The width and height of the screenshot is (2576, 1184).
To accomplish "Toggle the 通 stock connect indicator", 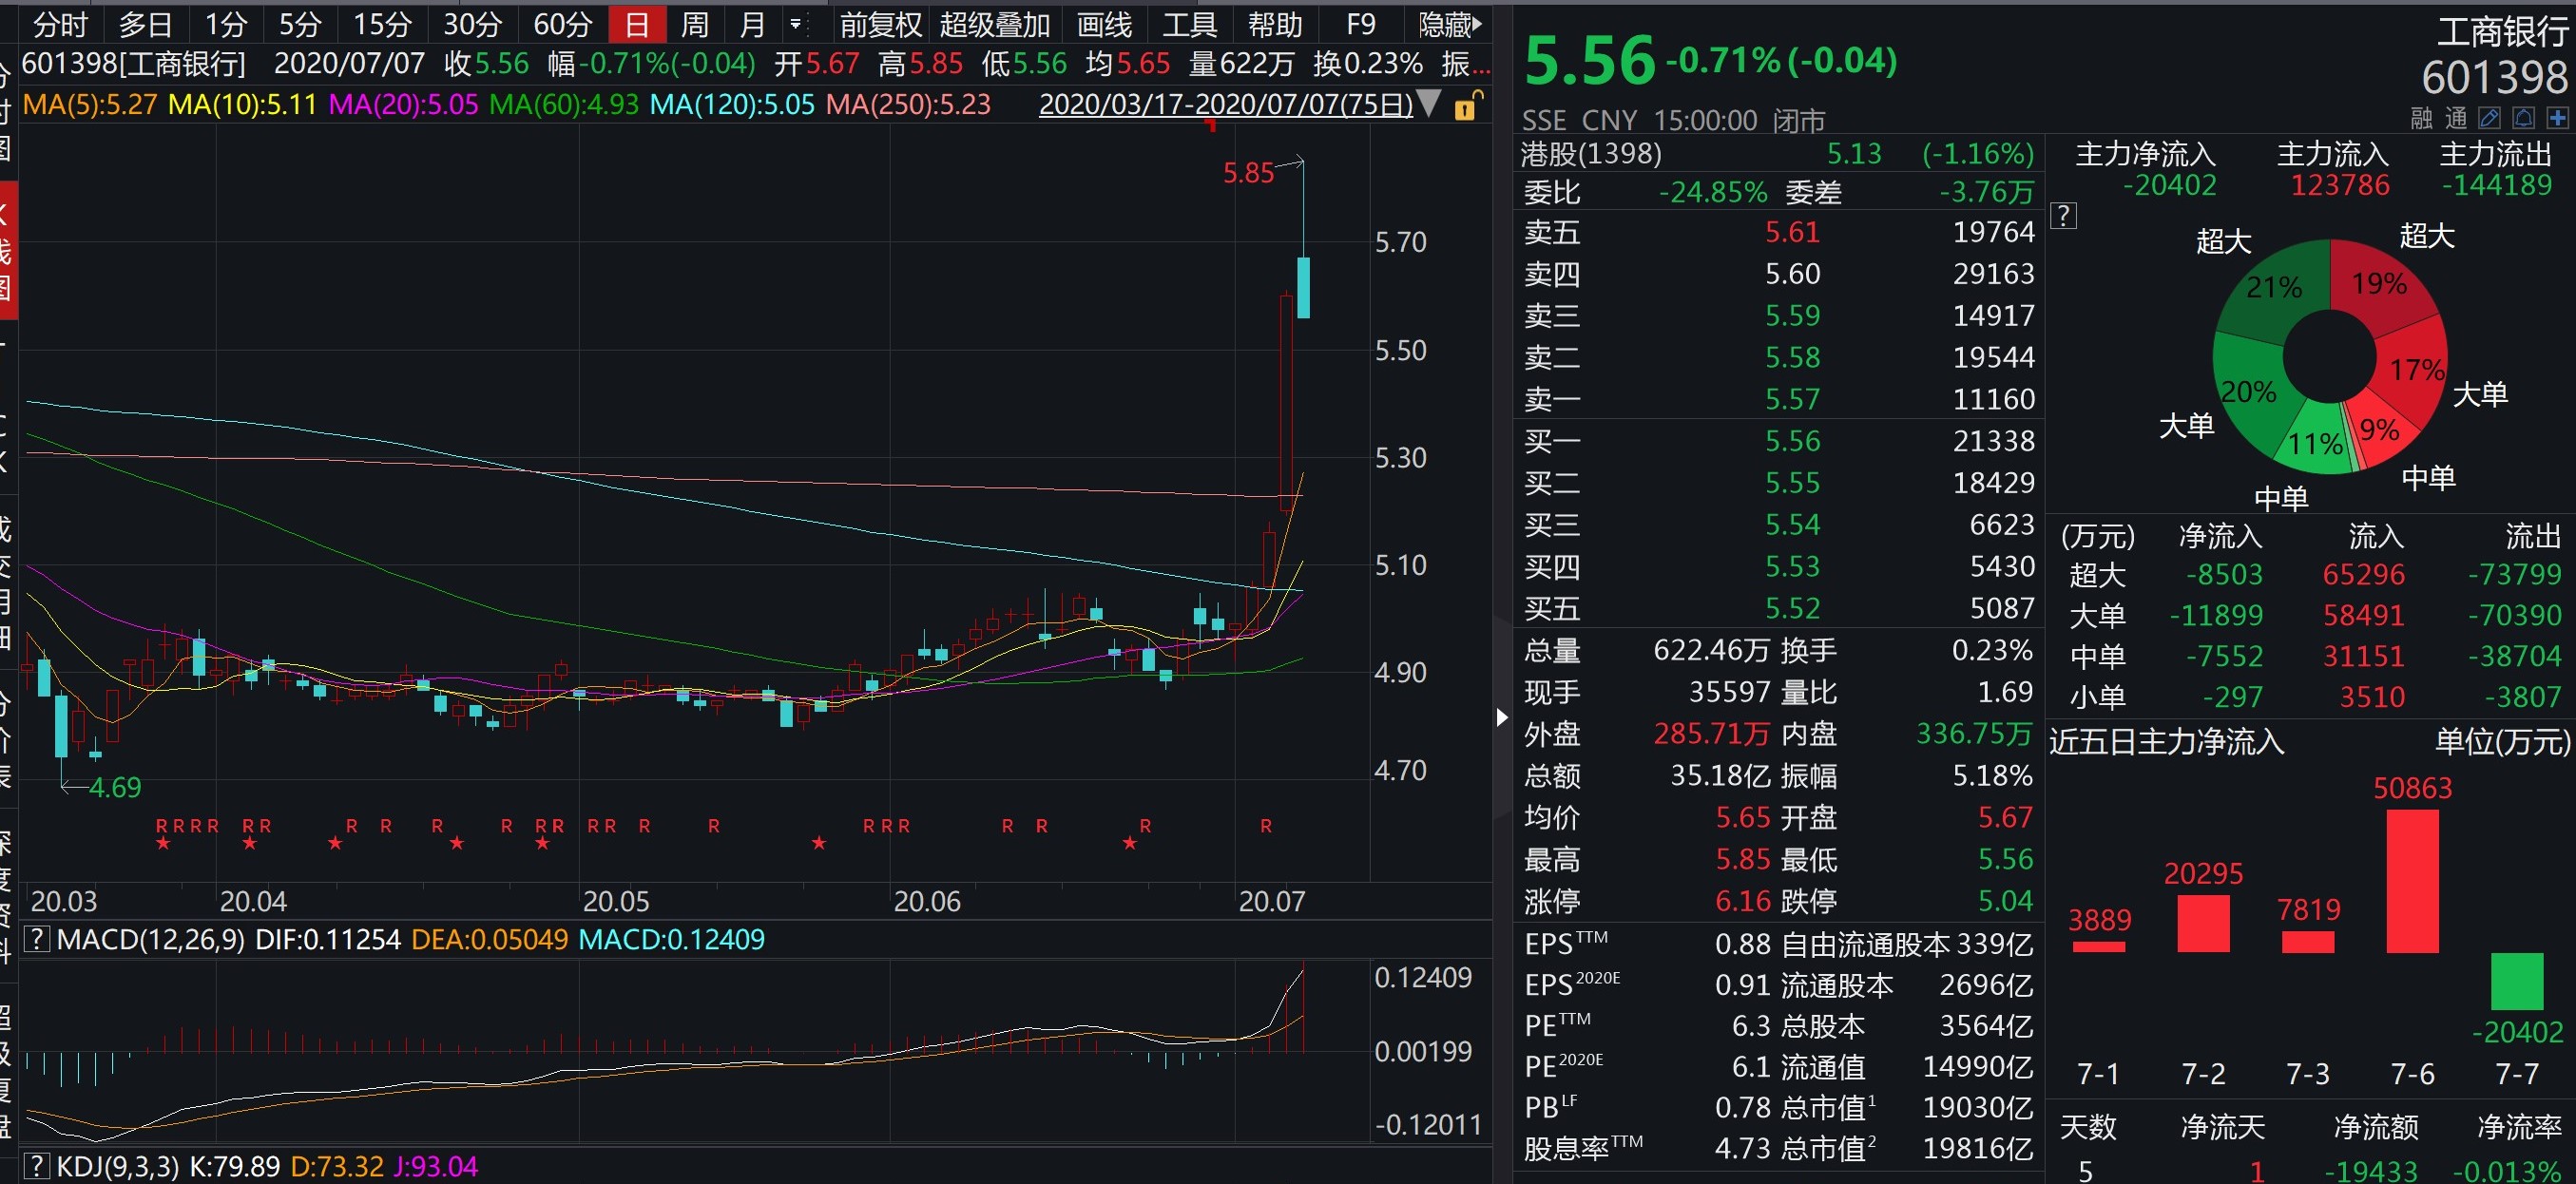I will tap(2456, 119).
